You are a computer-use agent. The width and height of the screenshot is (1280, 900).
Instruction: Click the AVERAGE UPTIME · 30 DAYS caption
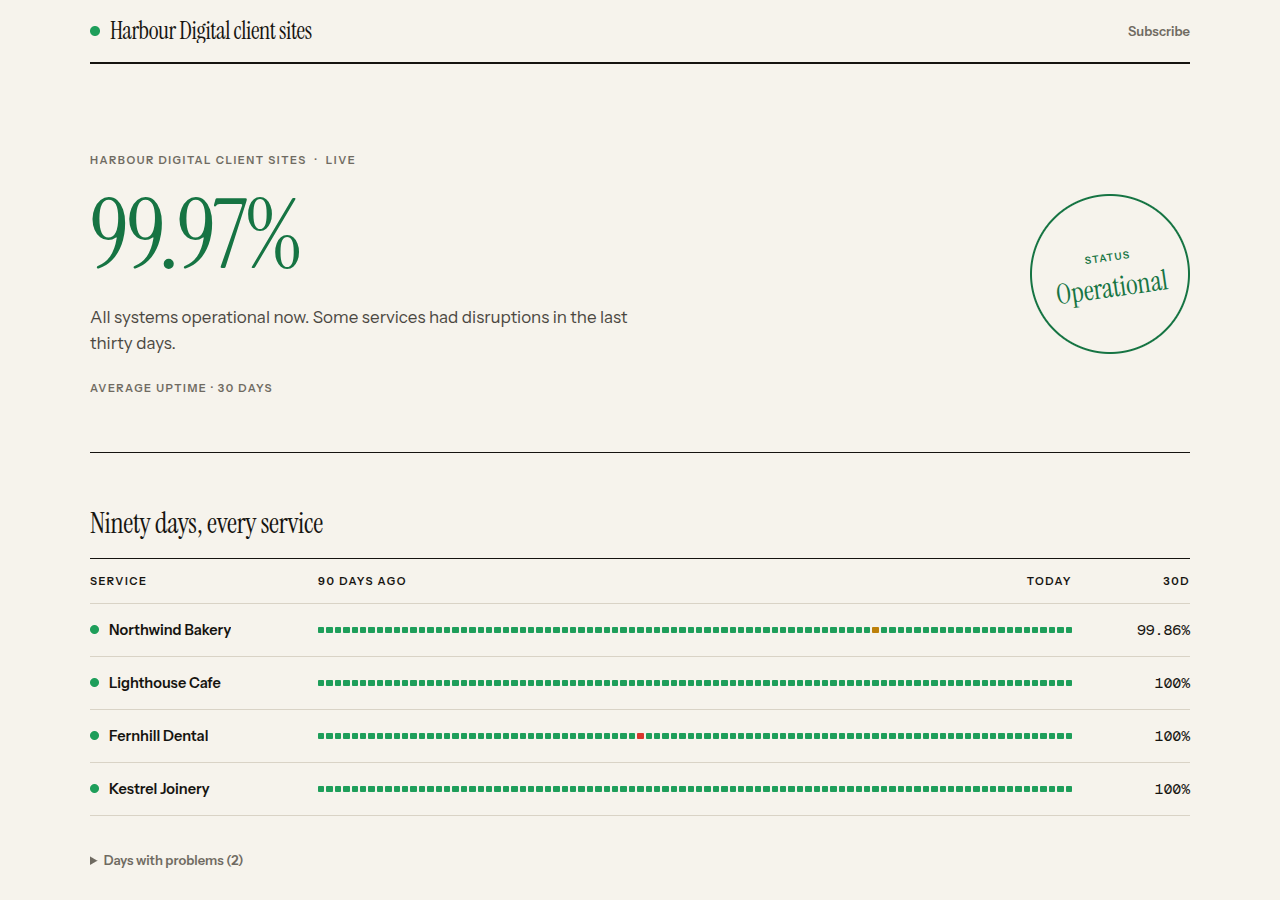click(x=181, y=388)
